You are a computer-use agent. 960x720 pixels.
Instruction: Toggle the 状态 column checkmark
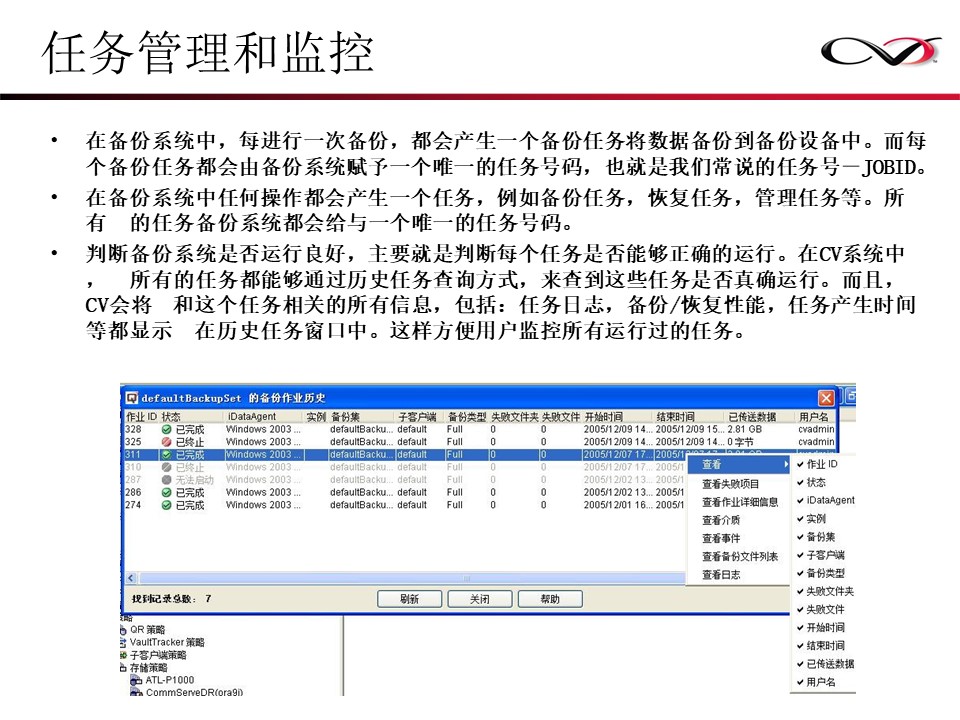(x=800, y=482)
